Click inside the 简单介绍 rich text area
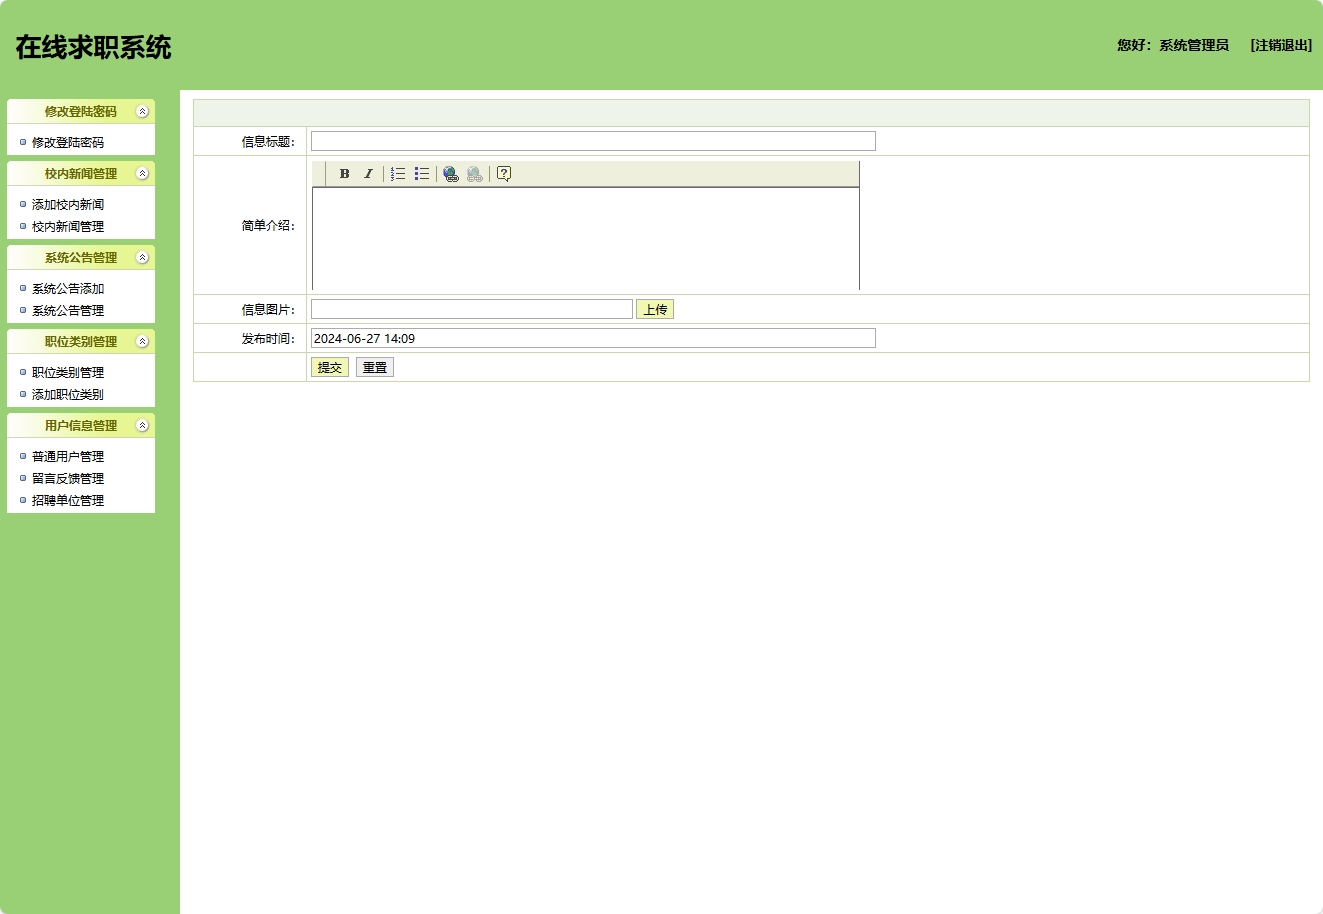The image size is (1323, 914). 586,239
